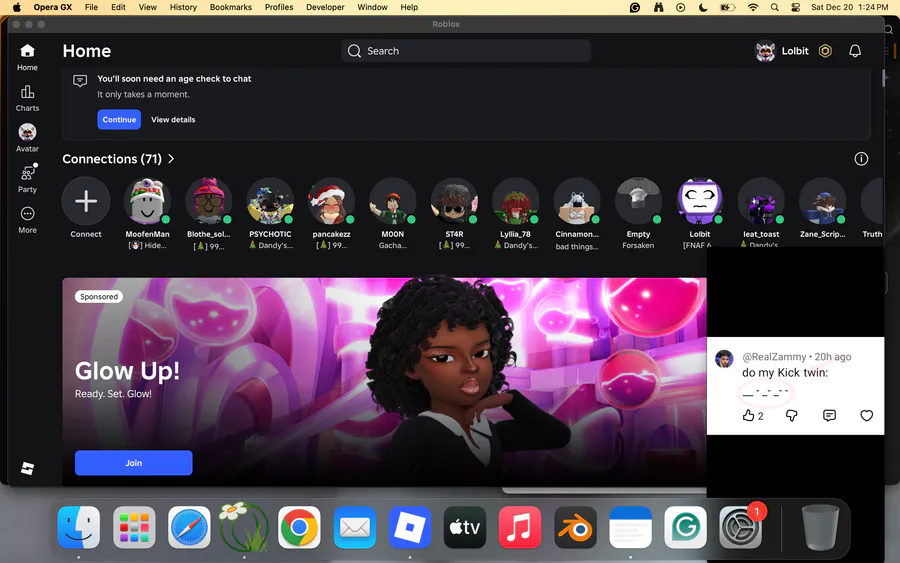Open the Avatar page in sidebar

point(27,138)
